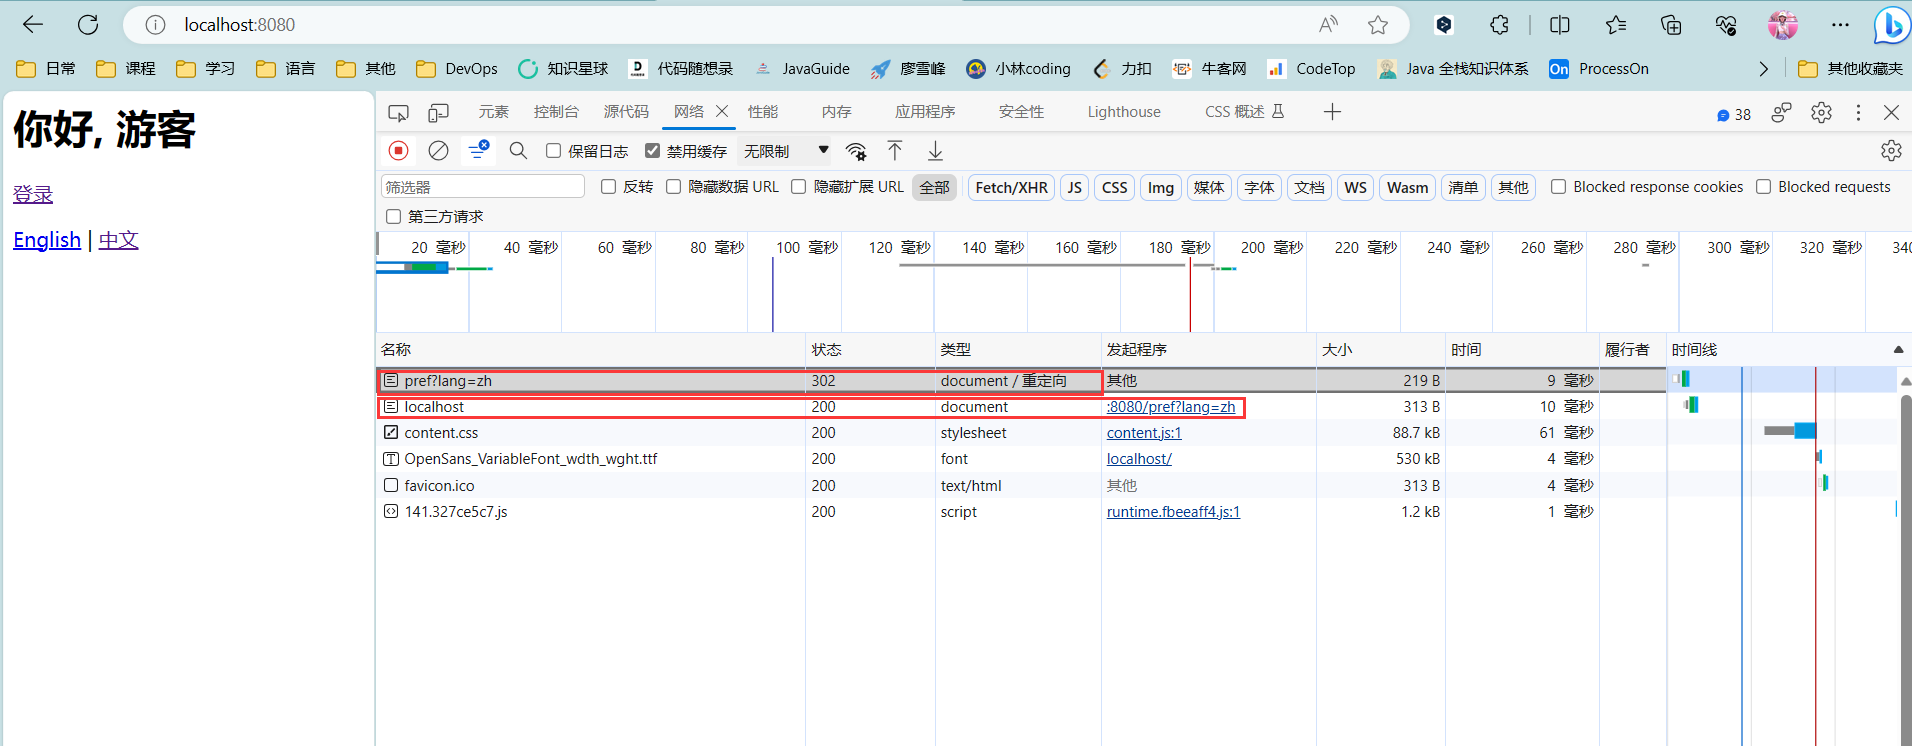The image size is (1912, 746).
Task: Open site information icon in address bar
Action: (x=155, y=25)
